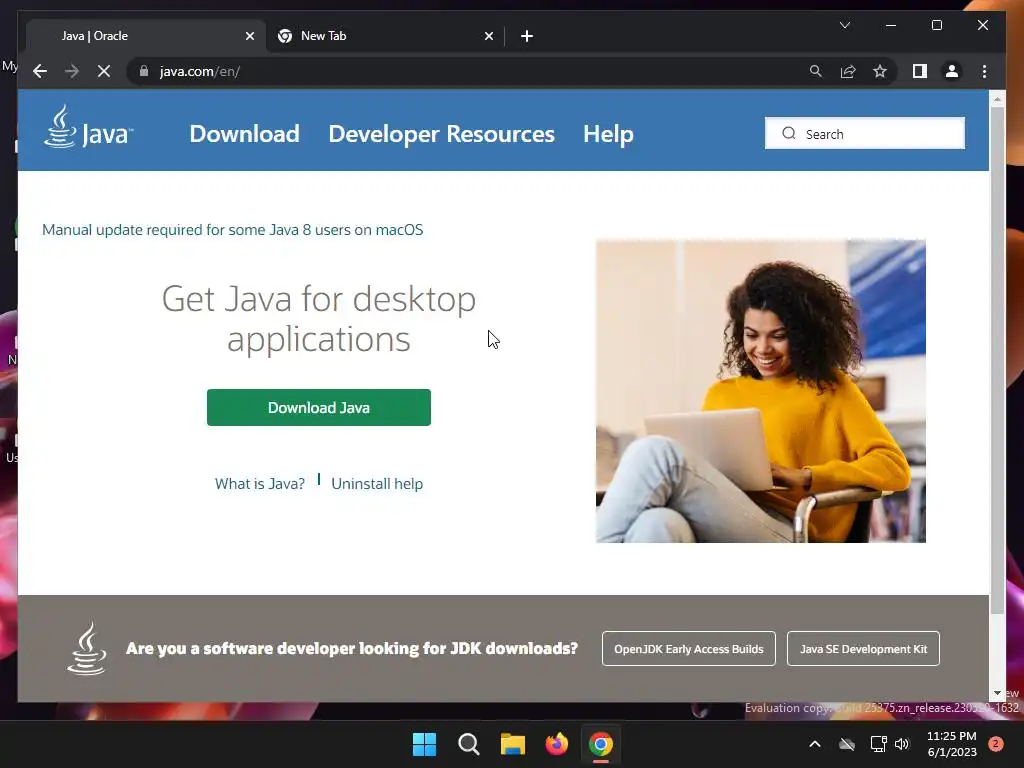The image size is (1024, 768).
Task: Go back with the browser back arrow
Action: (x=40, y=71)
